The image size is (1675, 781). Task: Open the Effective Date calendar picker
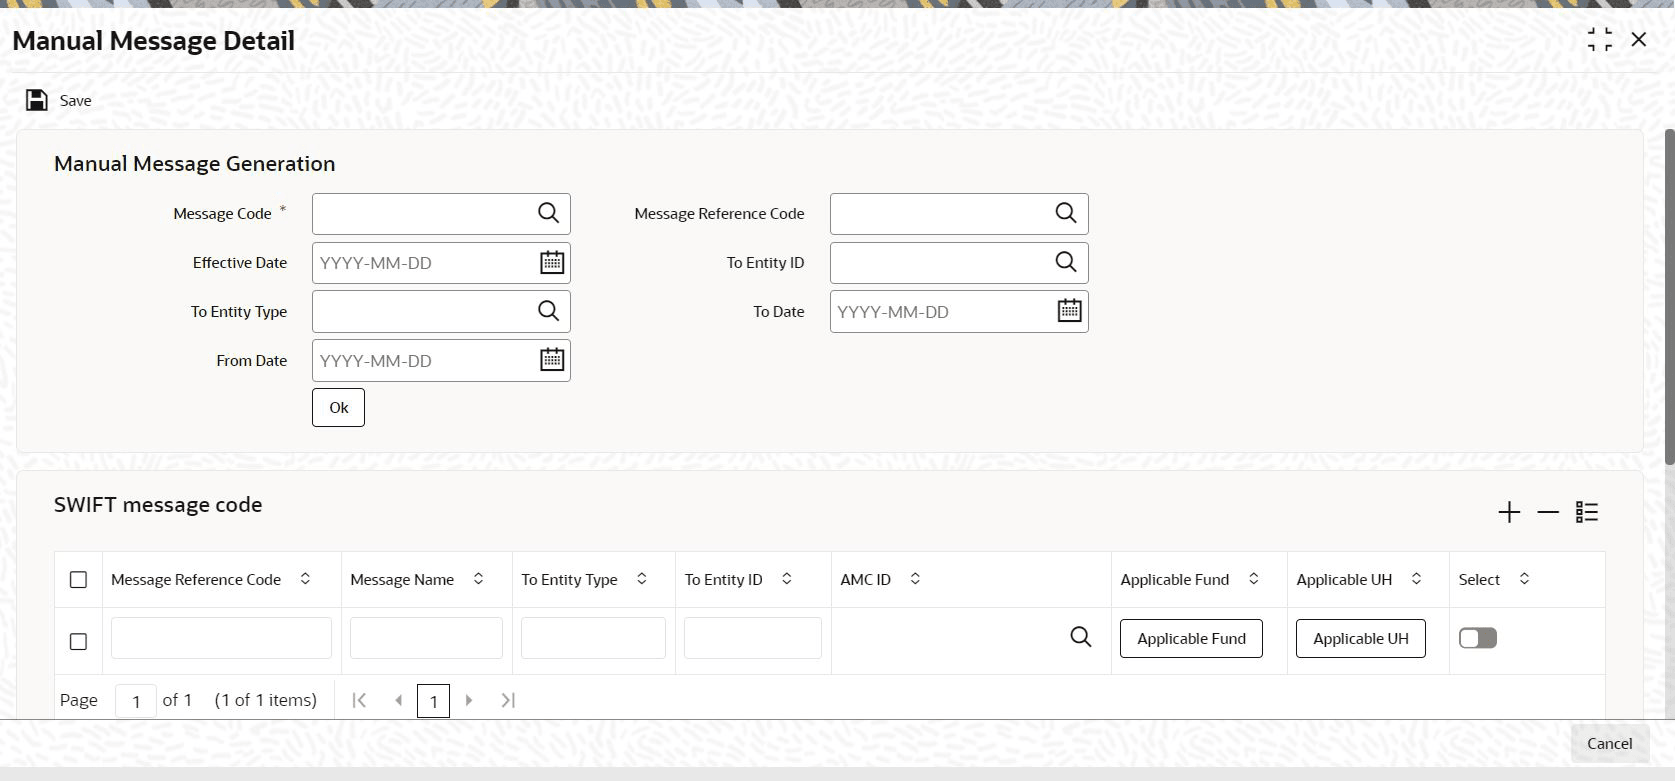tap(552, 262)
